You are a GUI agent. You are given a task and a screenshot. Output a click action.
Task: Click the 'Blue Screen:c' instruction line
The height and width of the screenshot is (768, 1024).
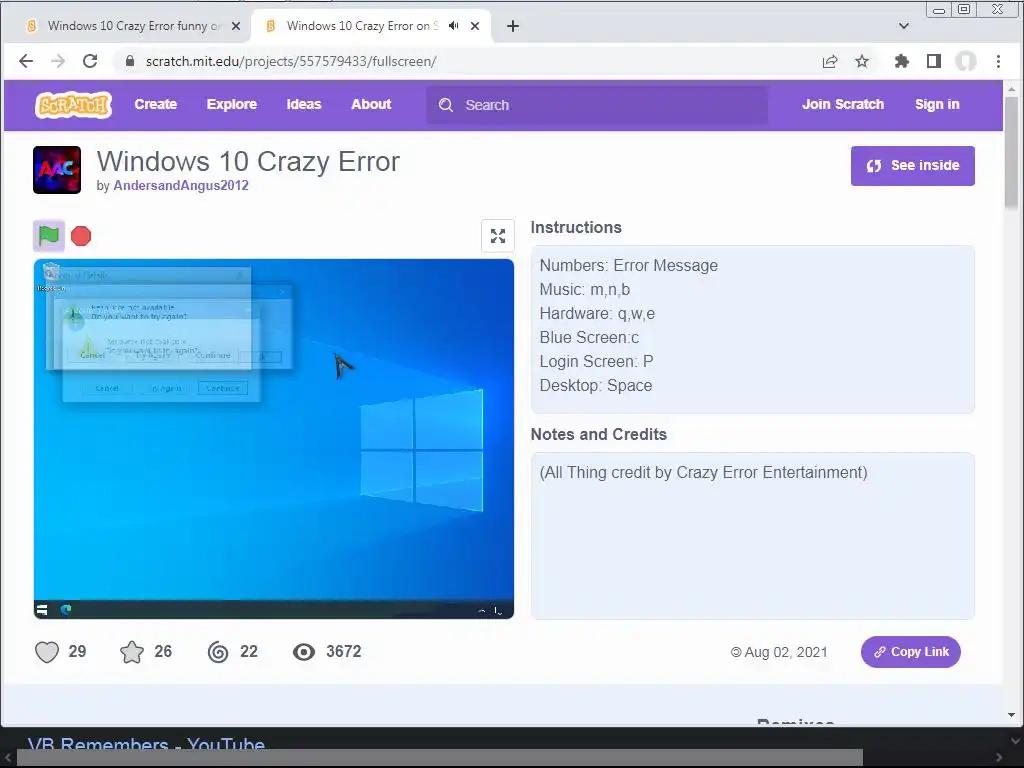589,338
